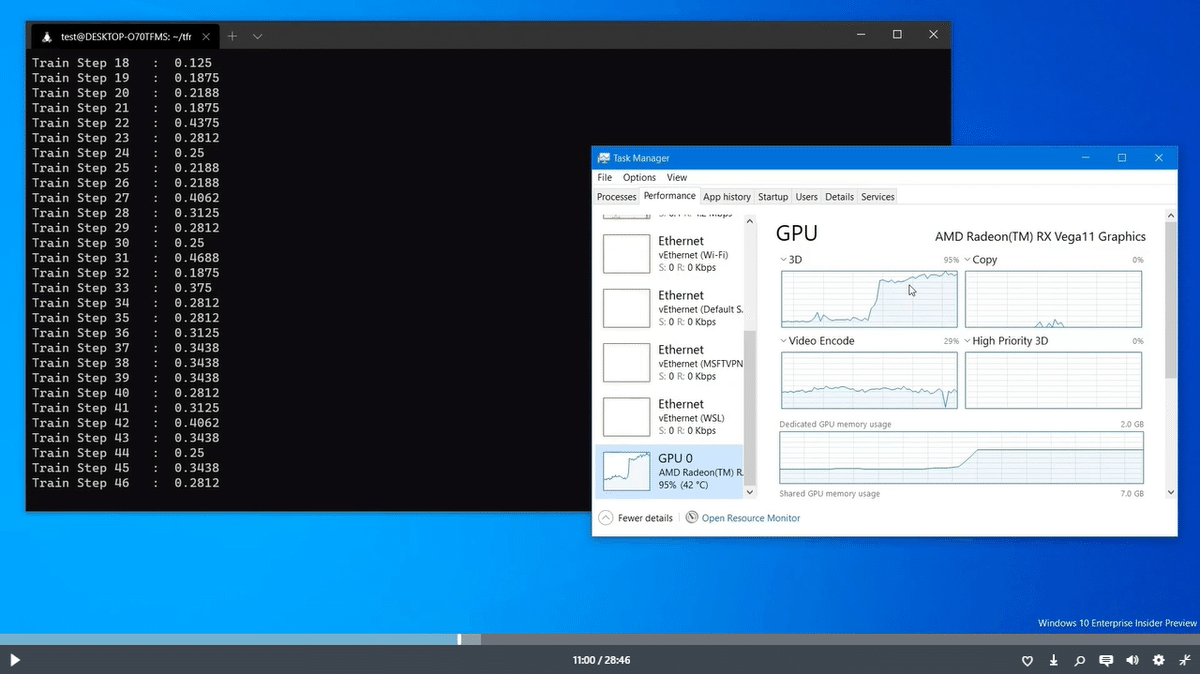Exit fullscreen mode in player
The height and width of the screenshot is (674, 1200).
1184,660
